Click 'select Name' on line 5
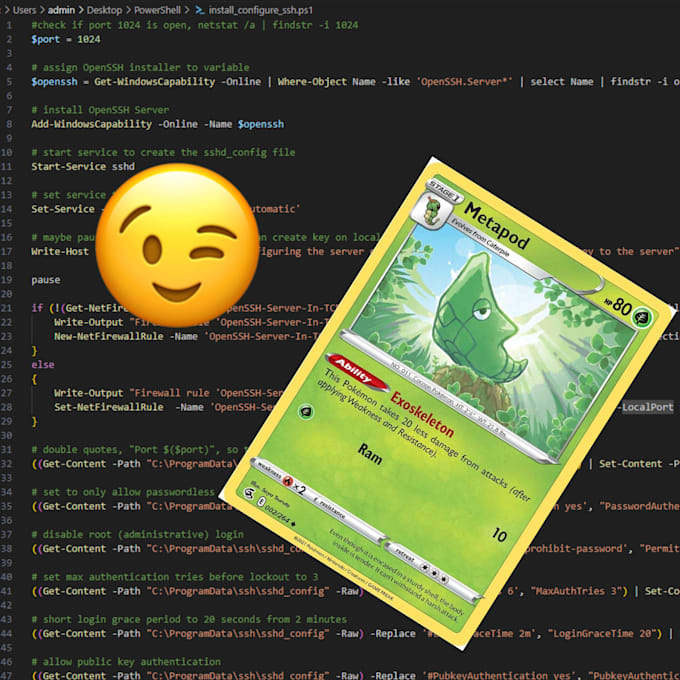The image size is (680, 680). point(562,82)
